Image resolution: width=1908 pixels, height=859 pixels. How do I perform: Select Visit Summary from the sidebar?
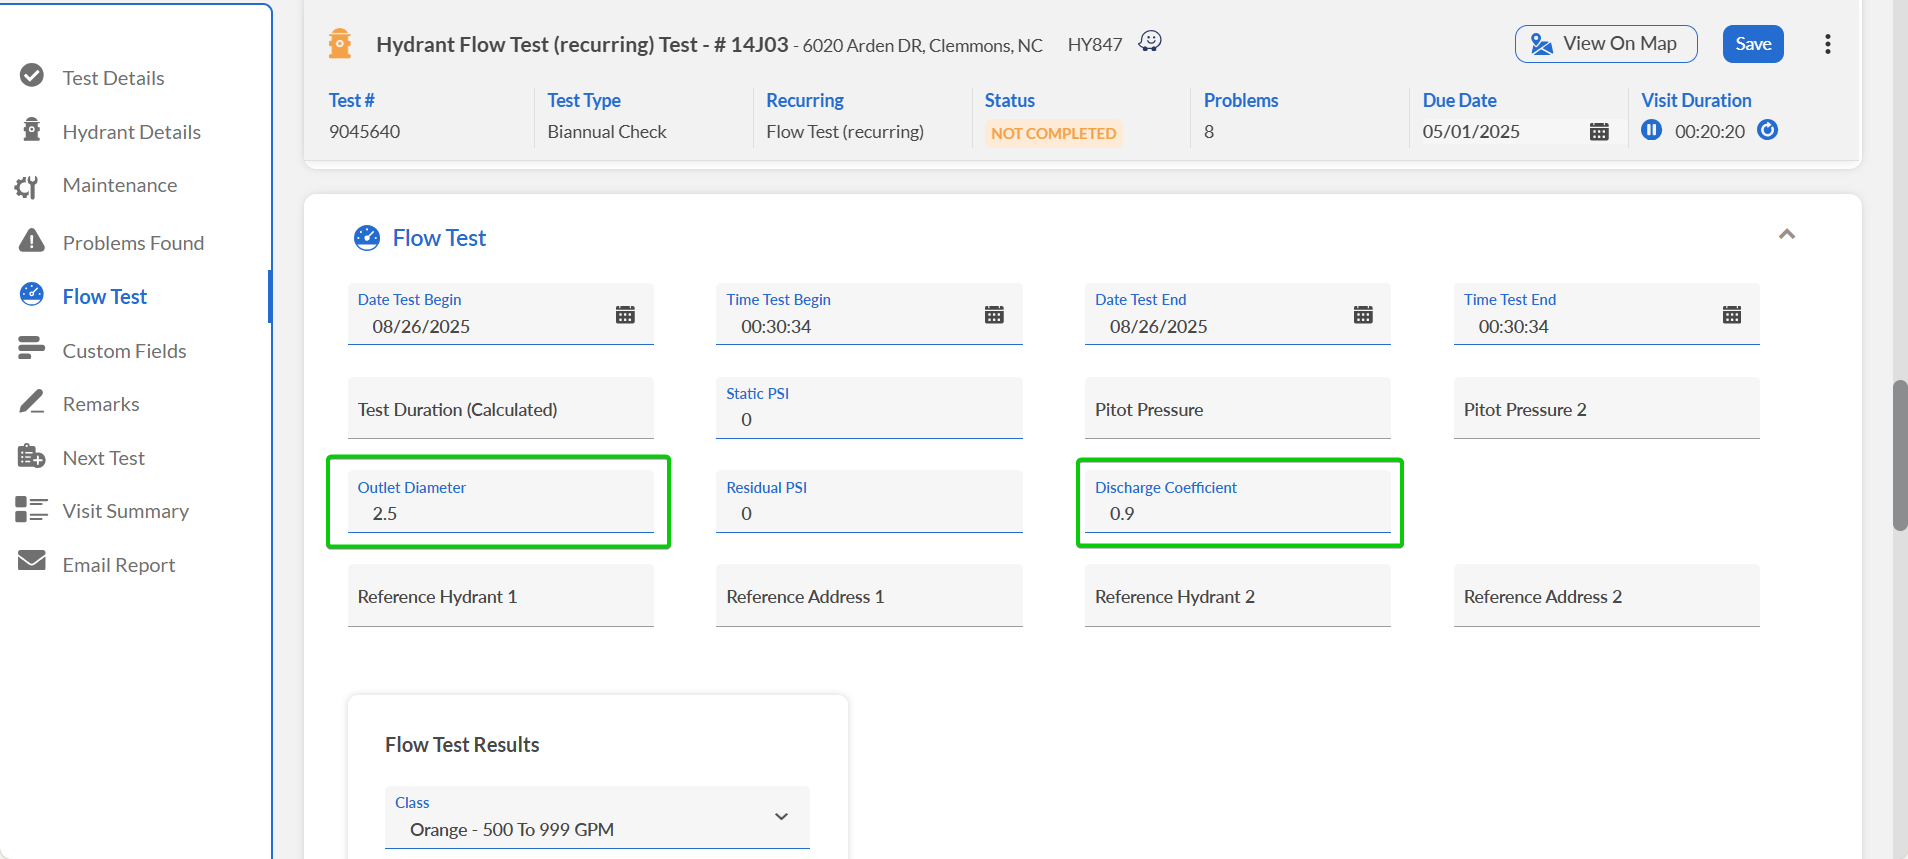(x=125, y=511)
